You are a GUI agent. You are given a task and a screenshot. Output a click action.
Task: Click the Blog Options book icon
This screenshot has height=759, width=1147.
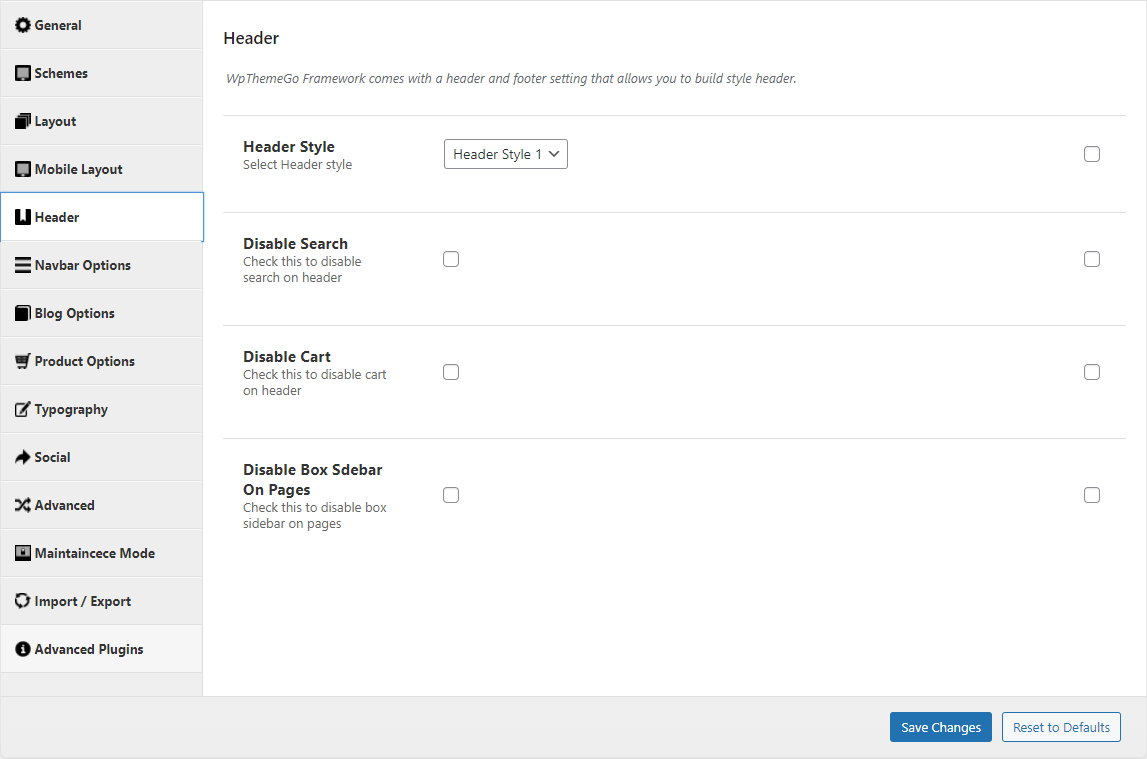pos(23,313)
